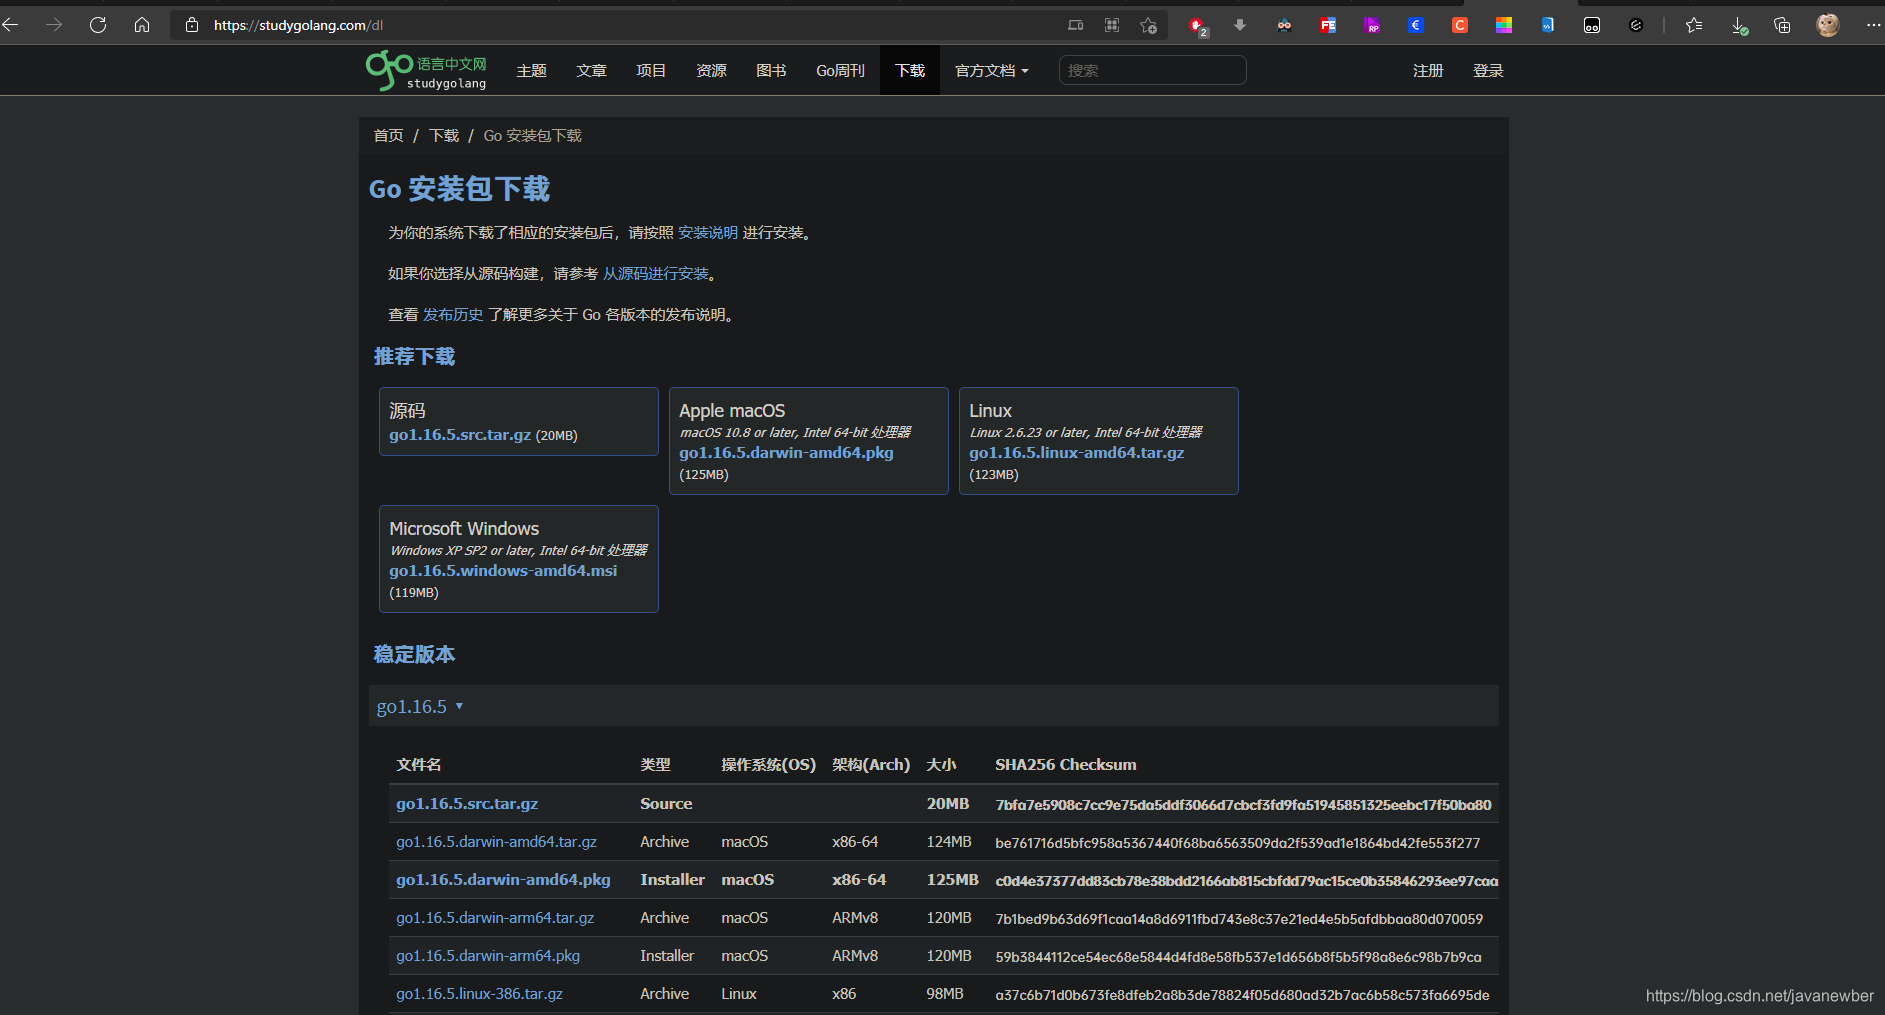
Task: Click go1.16.5.darwin-arm64.pkg in table
Action: tap(488, 956)
